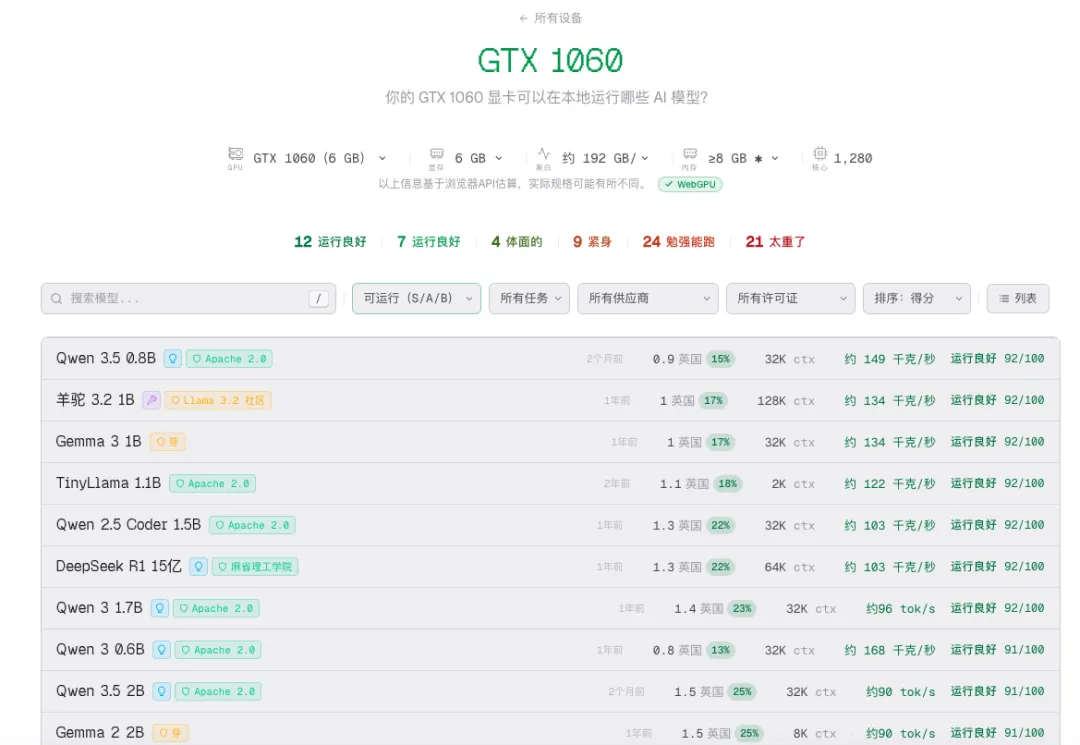This screenshot has height=745, width=1080.
Task: Click Apache 2.0 badge on Qwen 3 1.7B
Action: pyautogui.click(x=216, y=609)
